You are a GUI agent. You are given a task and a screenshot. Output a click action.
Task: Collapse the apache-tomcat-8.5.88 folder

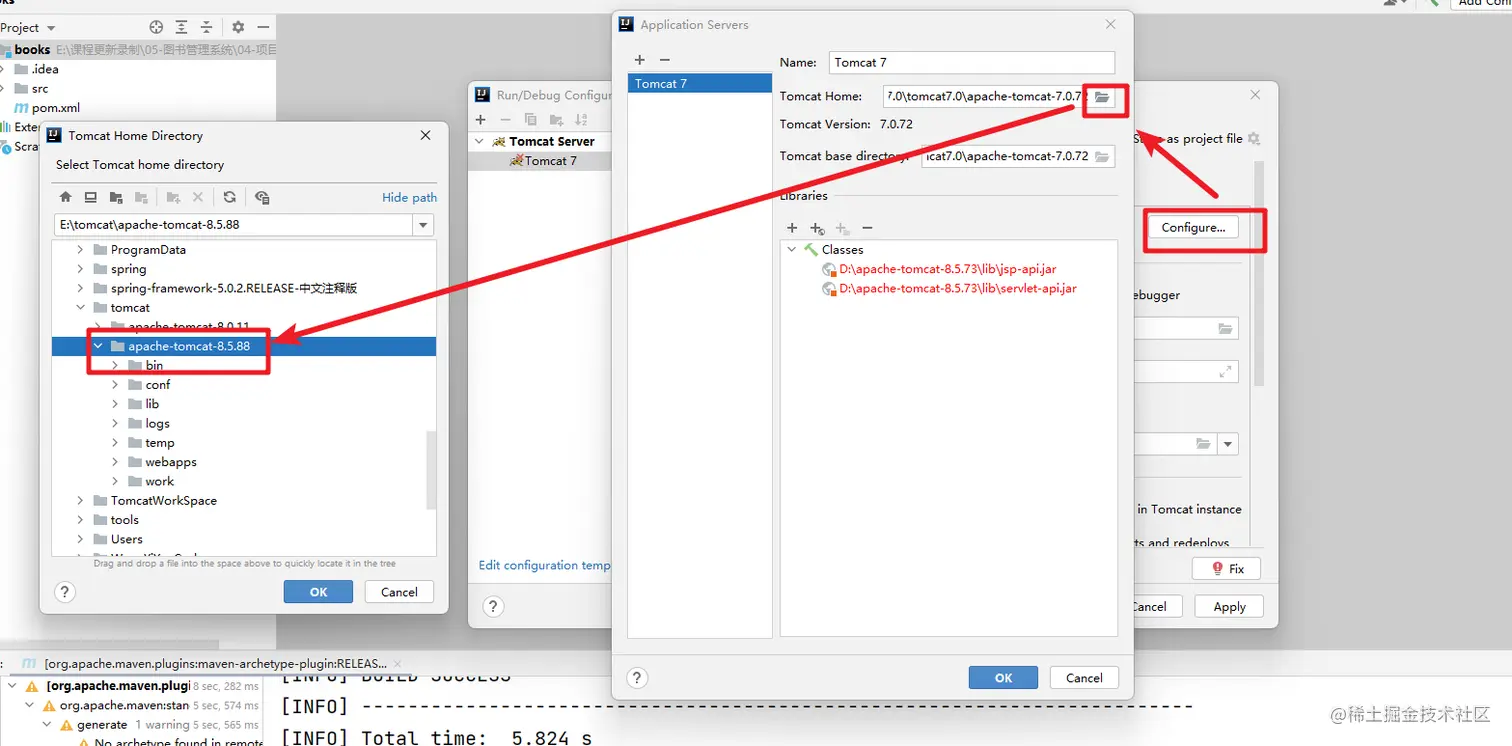(x=98, y=346)
